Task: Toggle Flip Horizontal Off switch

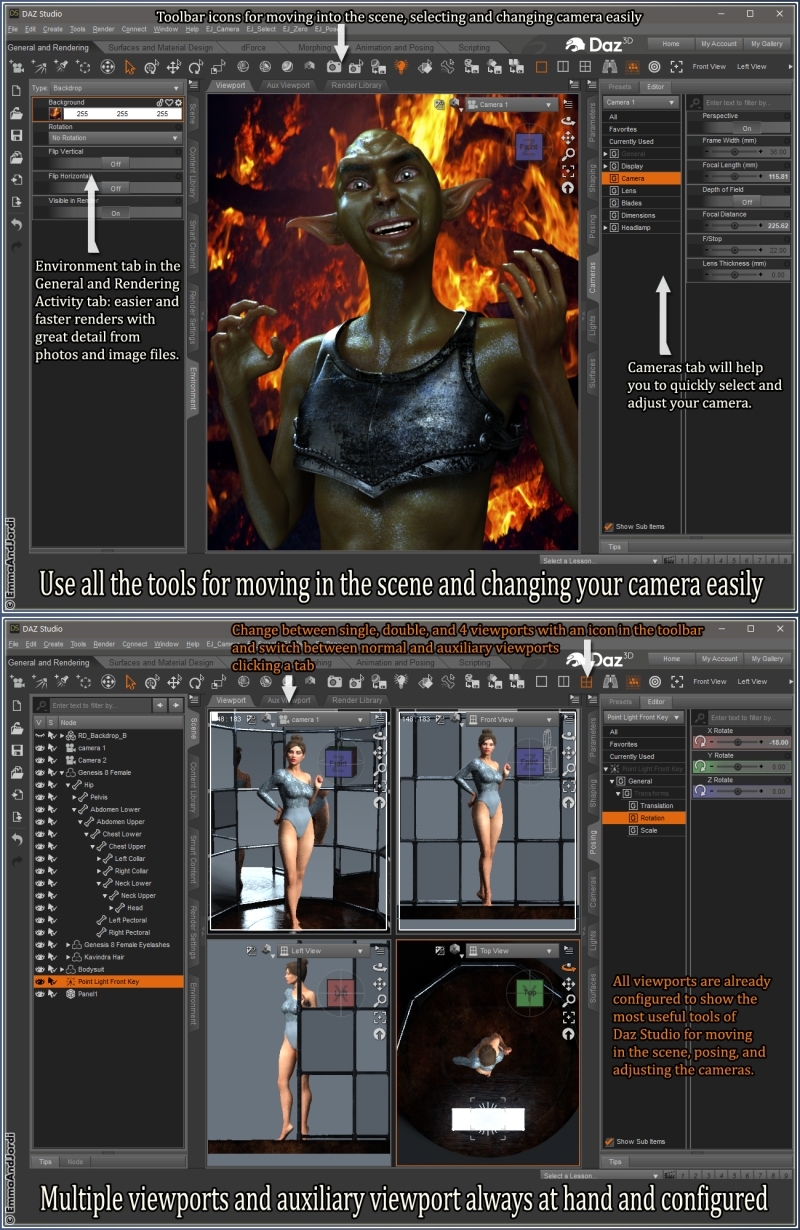Action: tap(115, 188)
